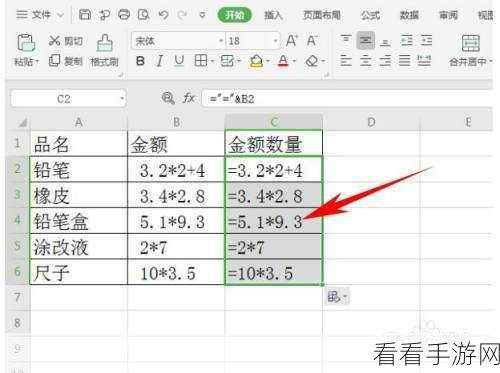Open the auto fill options icon

pyautogui.click(x=337, y=296)
